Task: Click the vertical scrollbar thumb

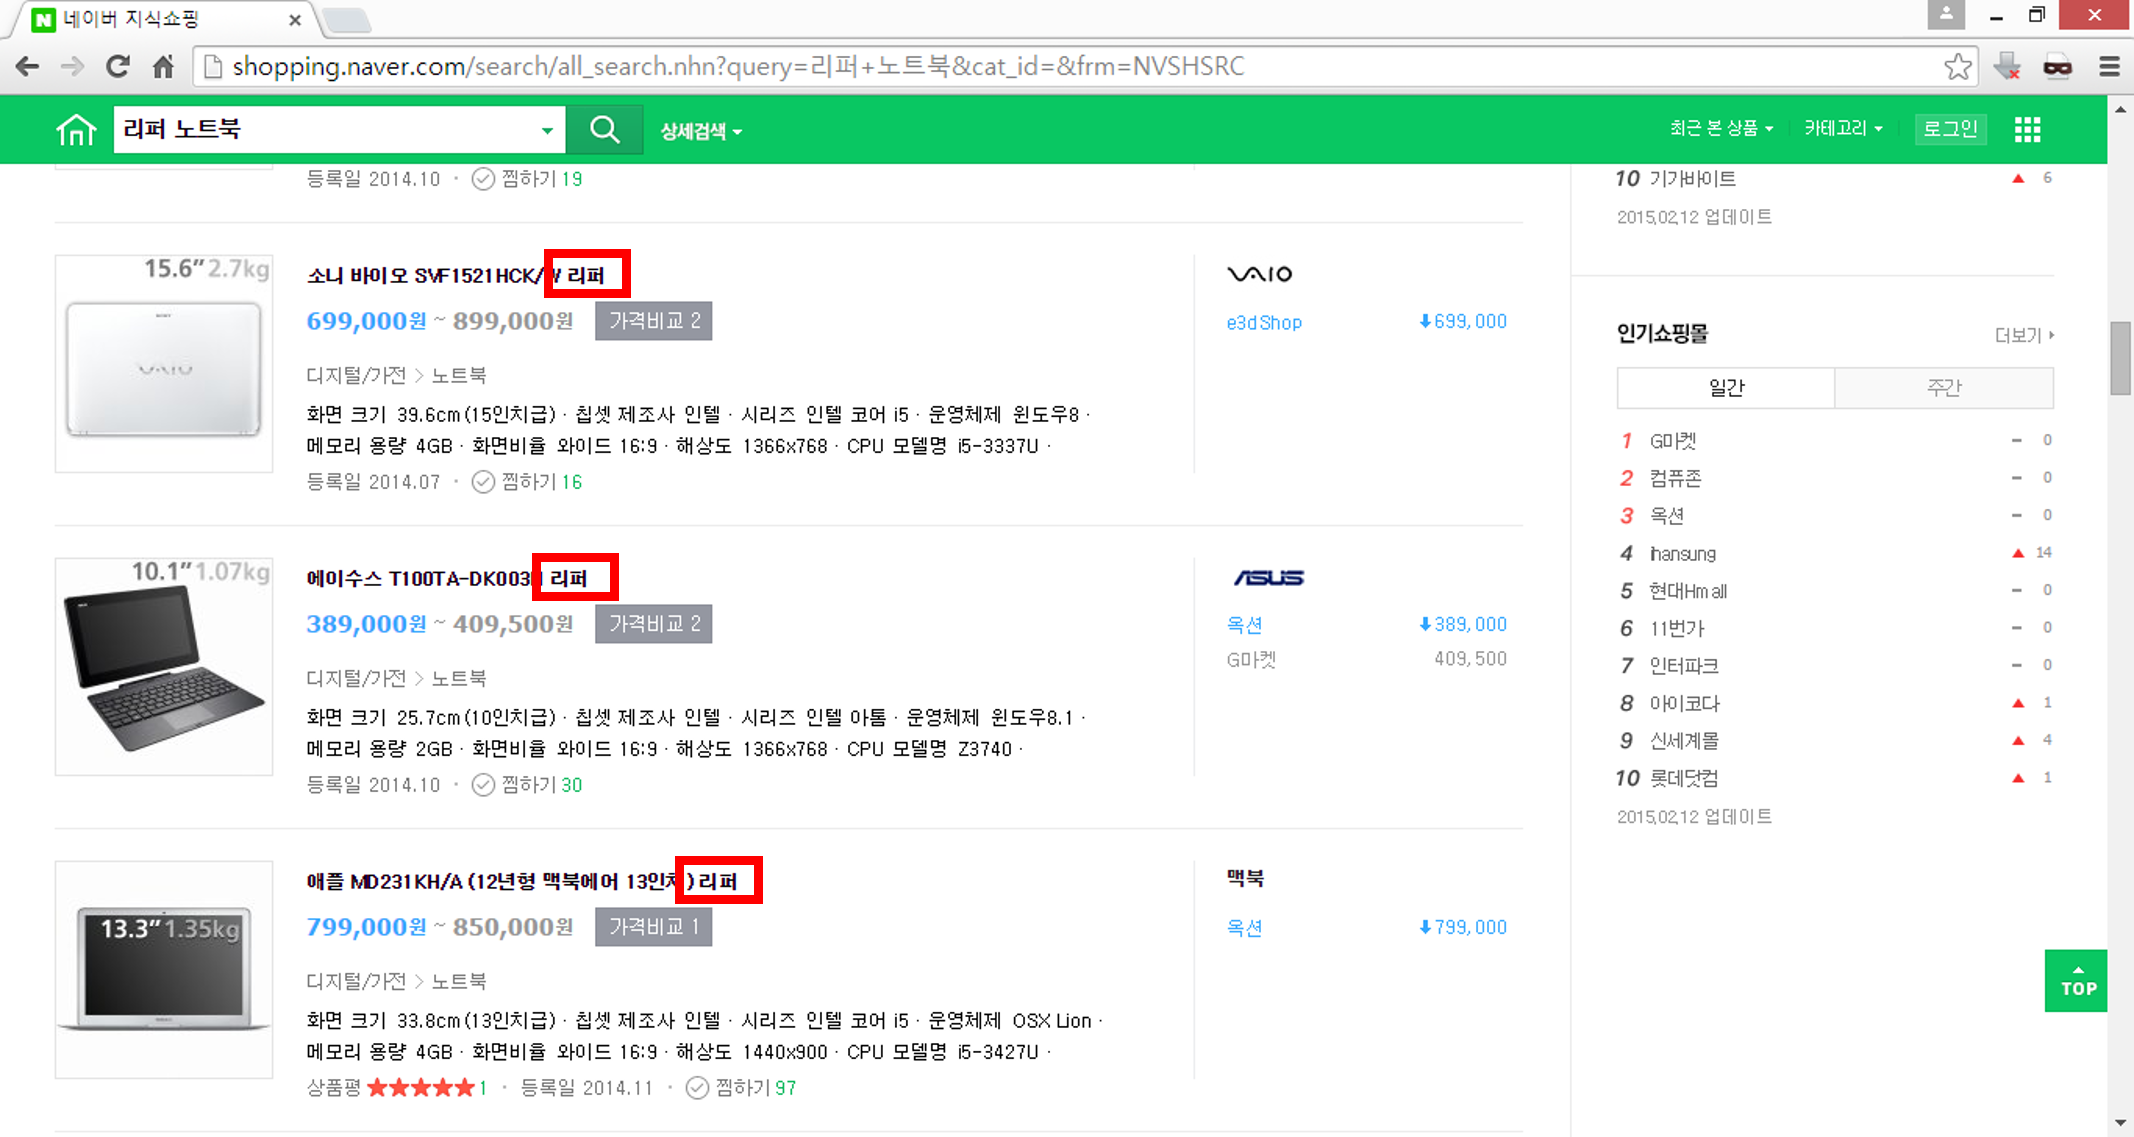Action: 2120,358
